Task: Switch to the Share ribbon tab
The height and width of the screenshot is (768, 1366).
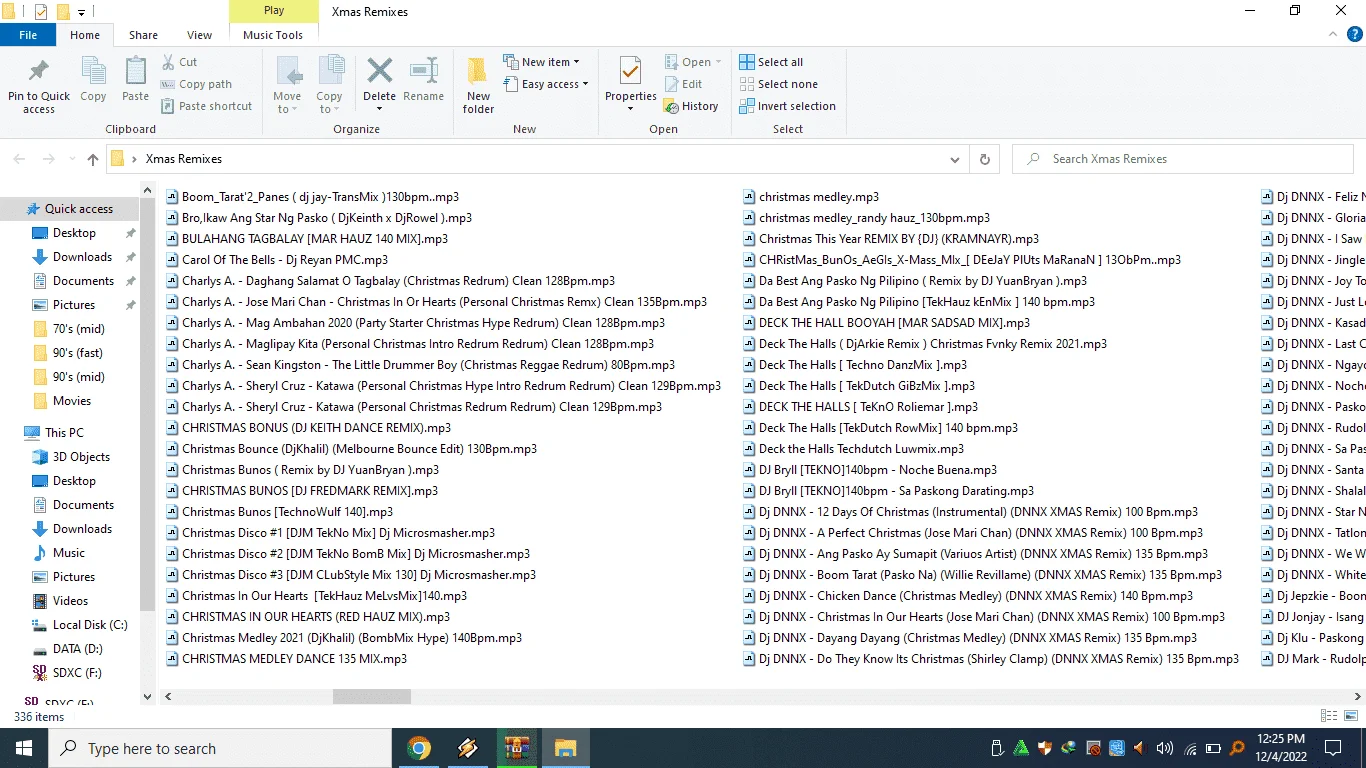Action: [x=143, y=35]
